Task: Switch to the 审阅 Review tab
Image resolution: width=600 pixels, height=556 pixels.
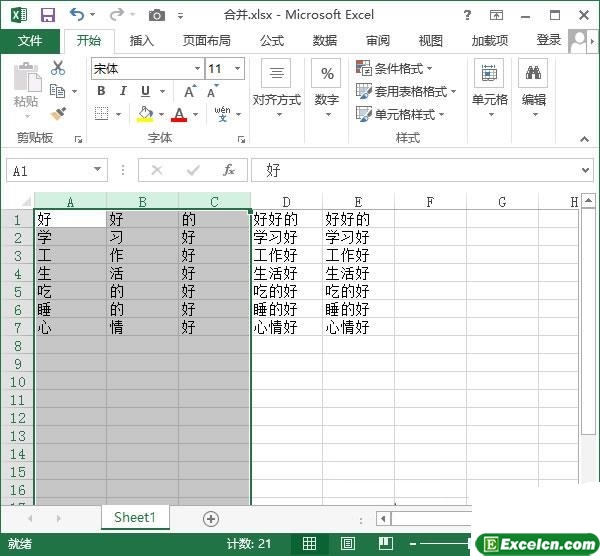Action: pyautogui.click(x=378, y=41)
